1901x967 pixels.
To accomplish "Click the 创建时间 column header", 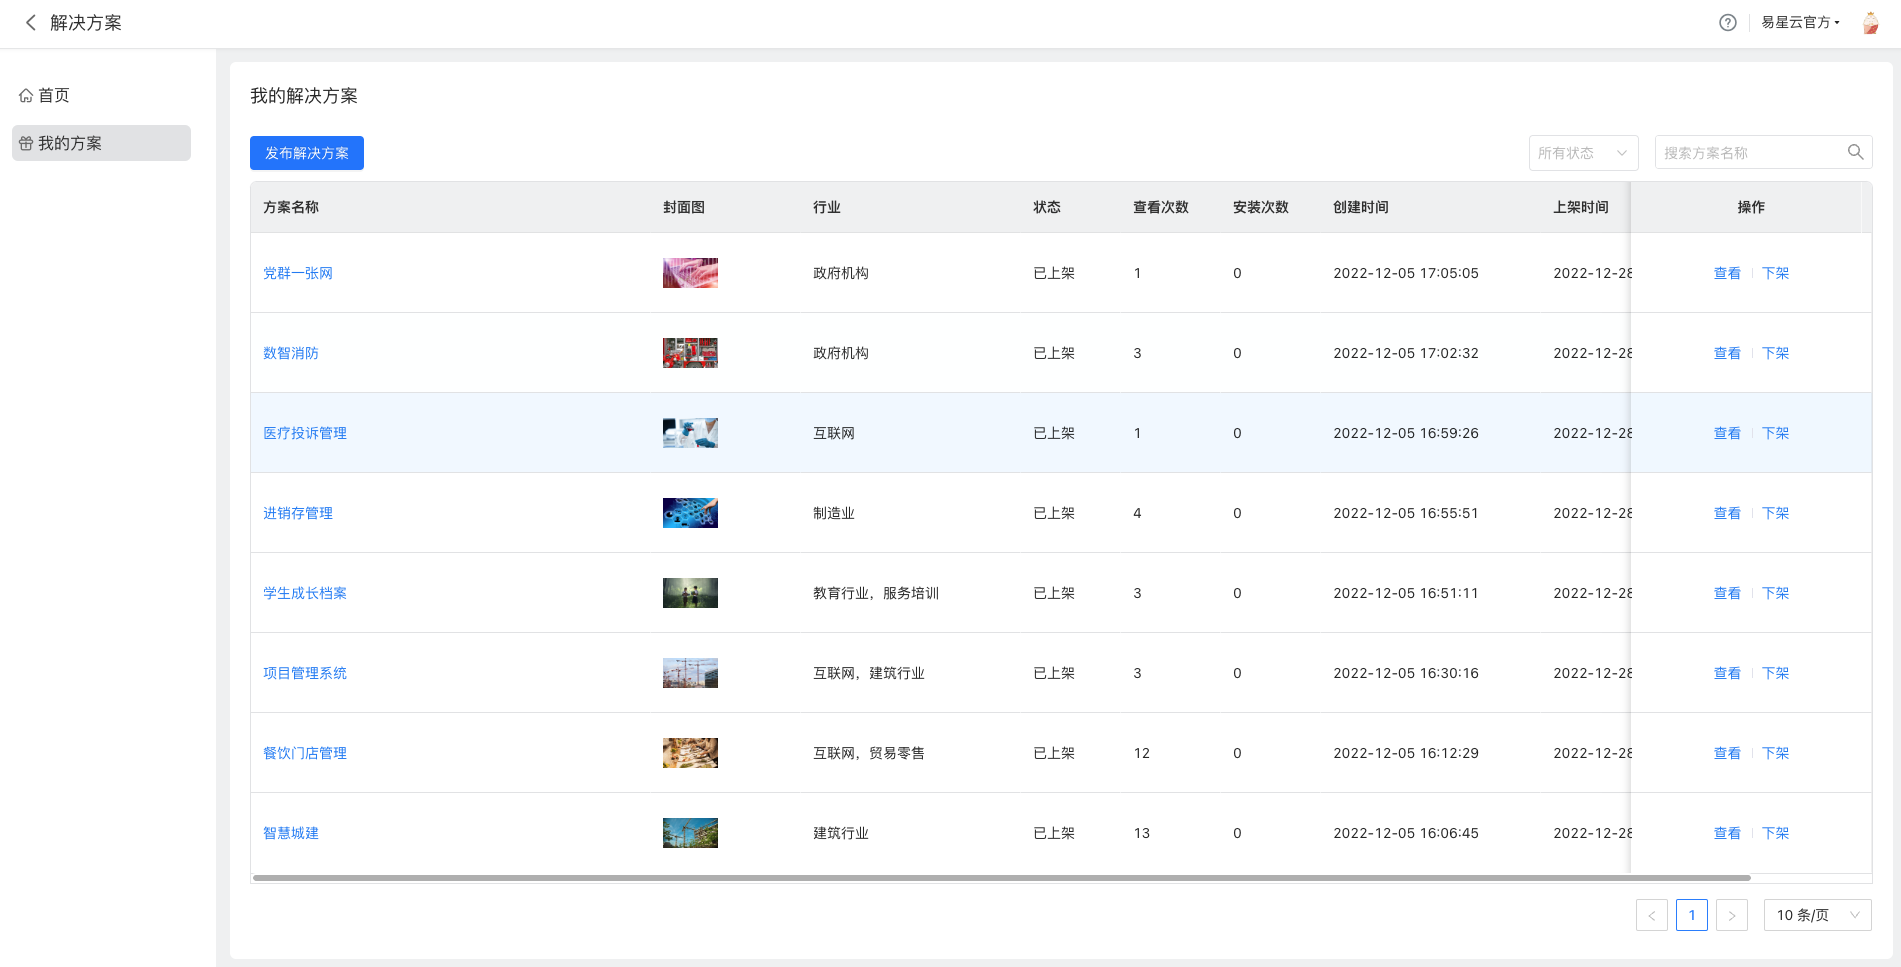I will (x=1361, y=207).
